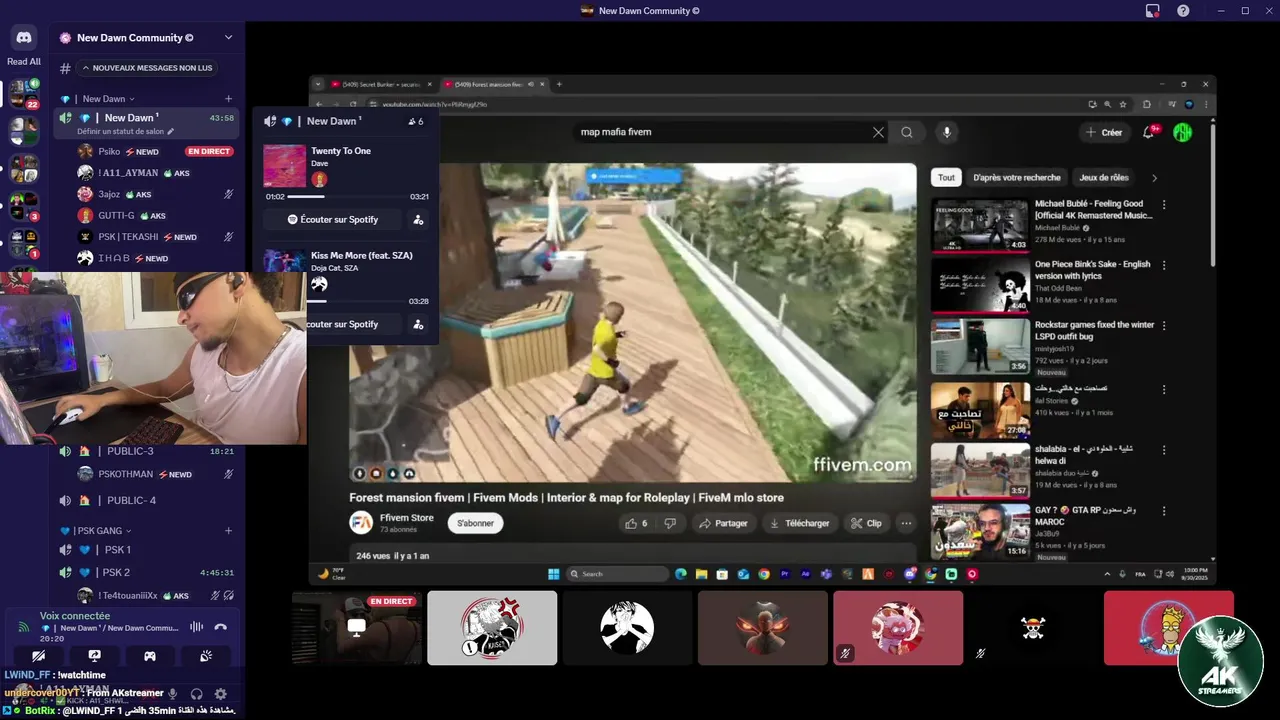The height and width of the screenshot is (720, 1280).
Task: Dislike the Forest mansion video
Action: point(670,523)
